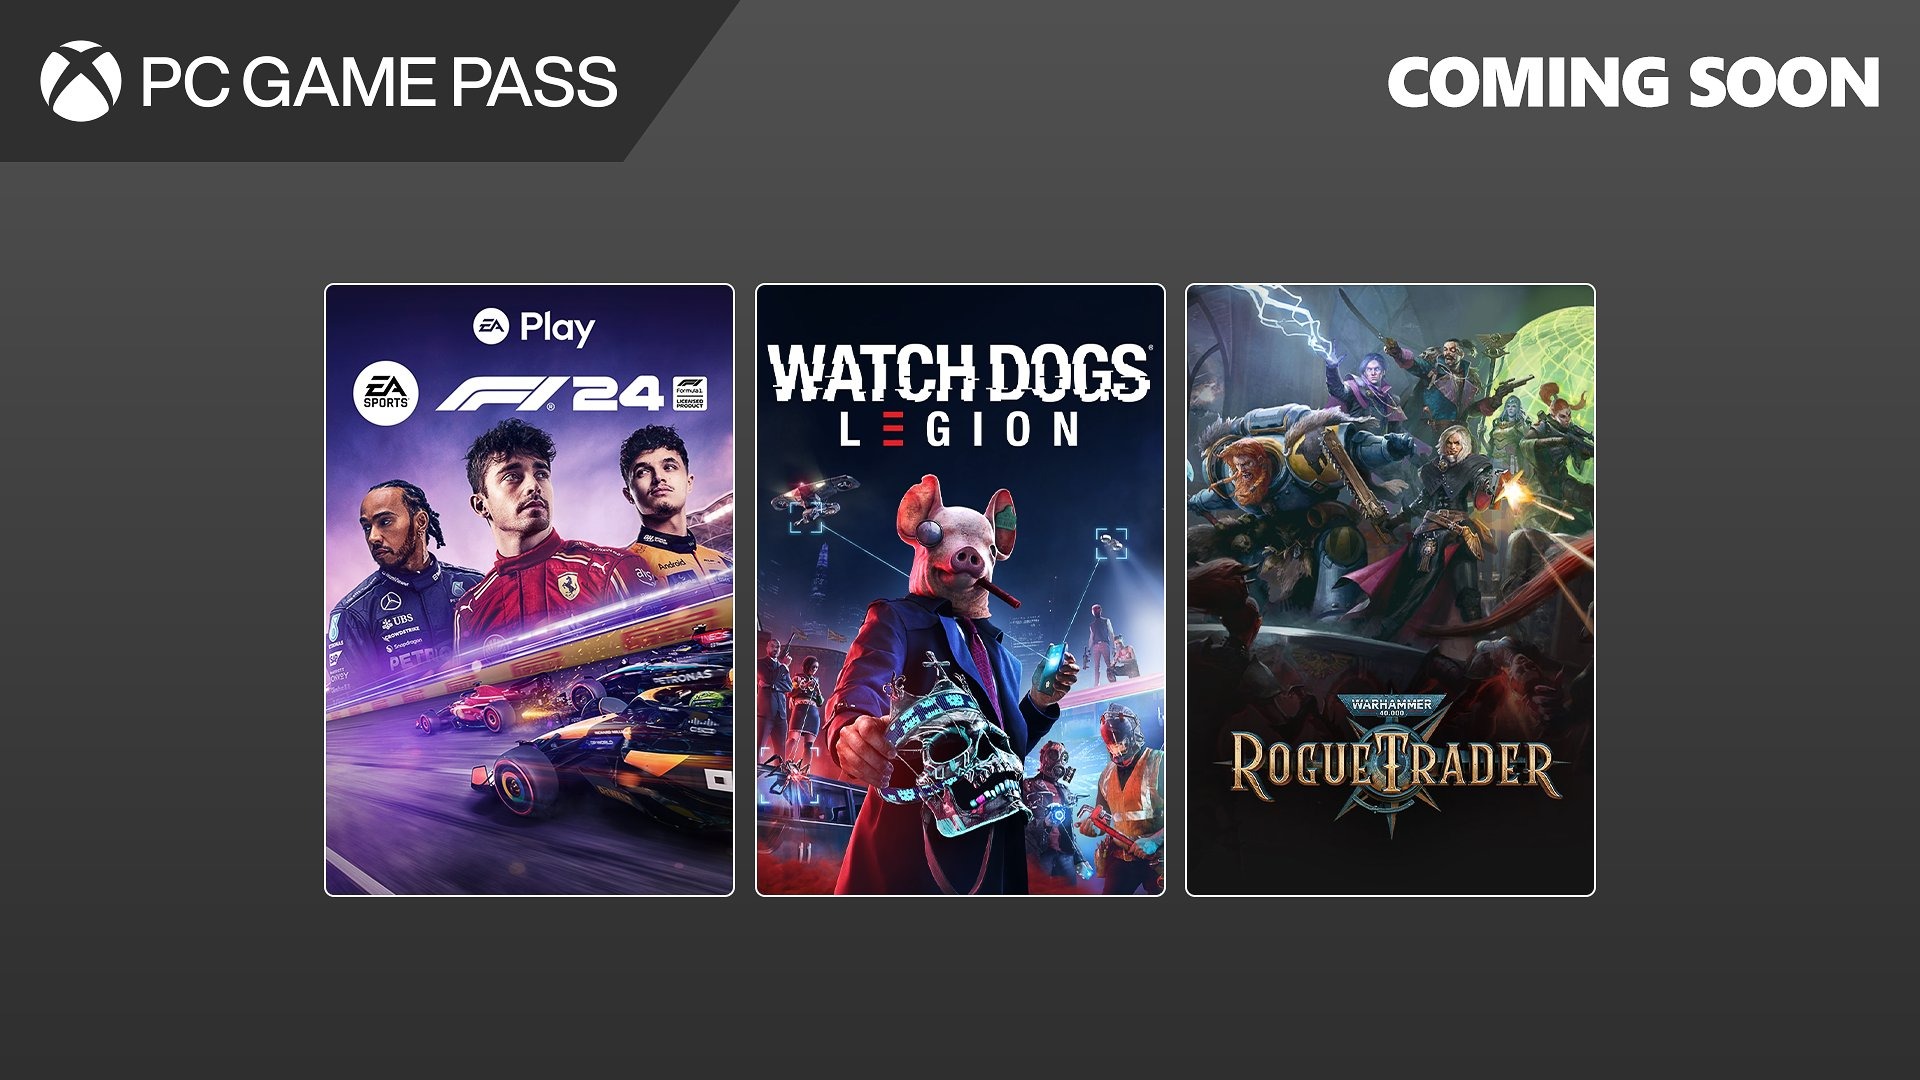Click the F1 24 title logo
The image size is (1920, 1080).
pyautogui.click(x=549, y=394)
